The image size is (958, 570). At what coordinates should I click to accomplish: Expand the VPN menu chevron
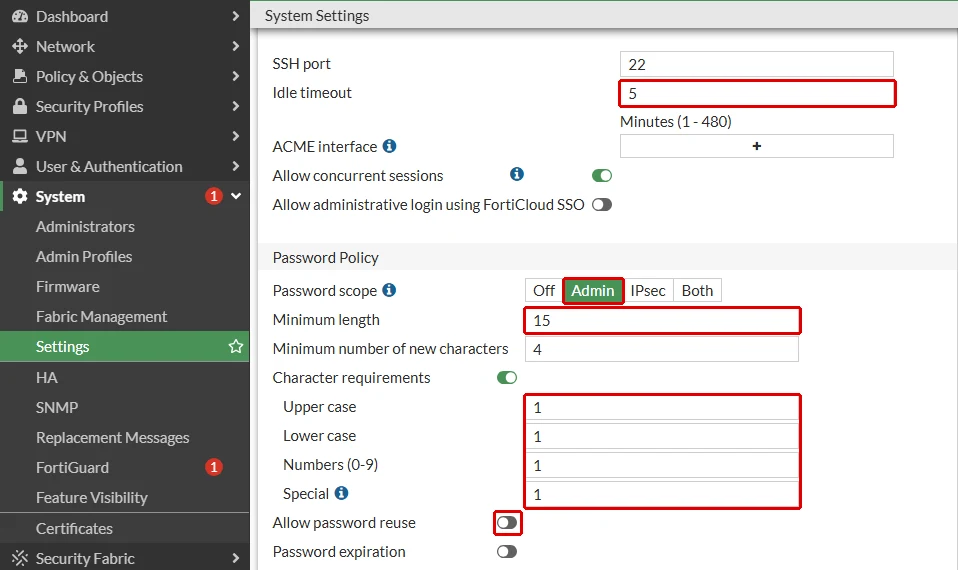236,136
